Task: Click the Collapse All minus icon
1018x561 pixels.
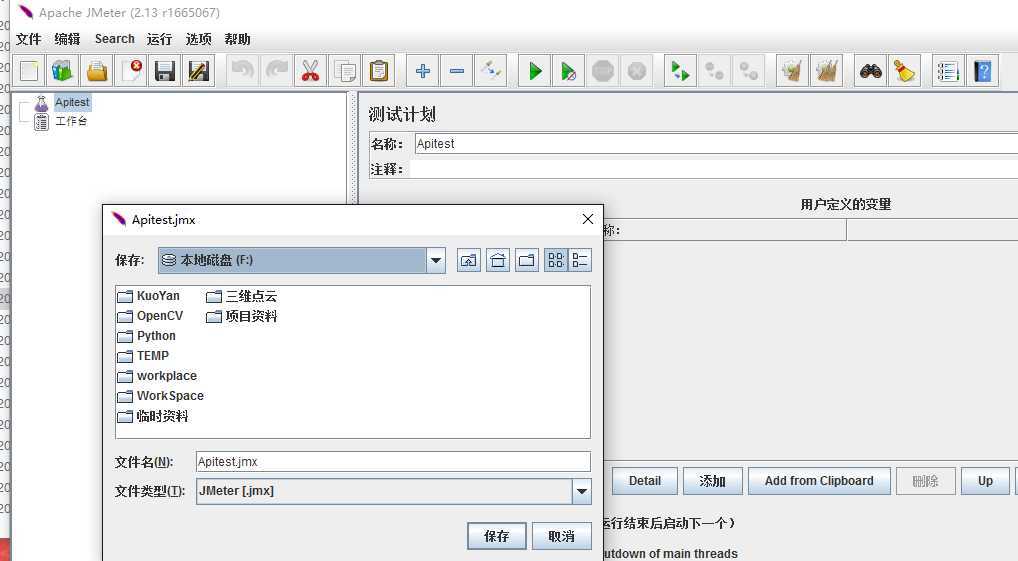Action: 456,71
